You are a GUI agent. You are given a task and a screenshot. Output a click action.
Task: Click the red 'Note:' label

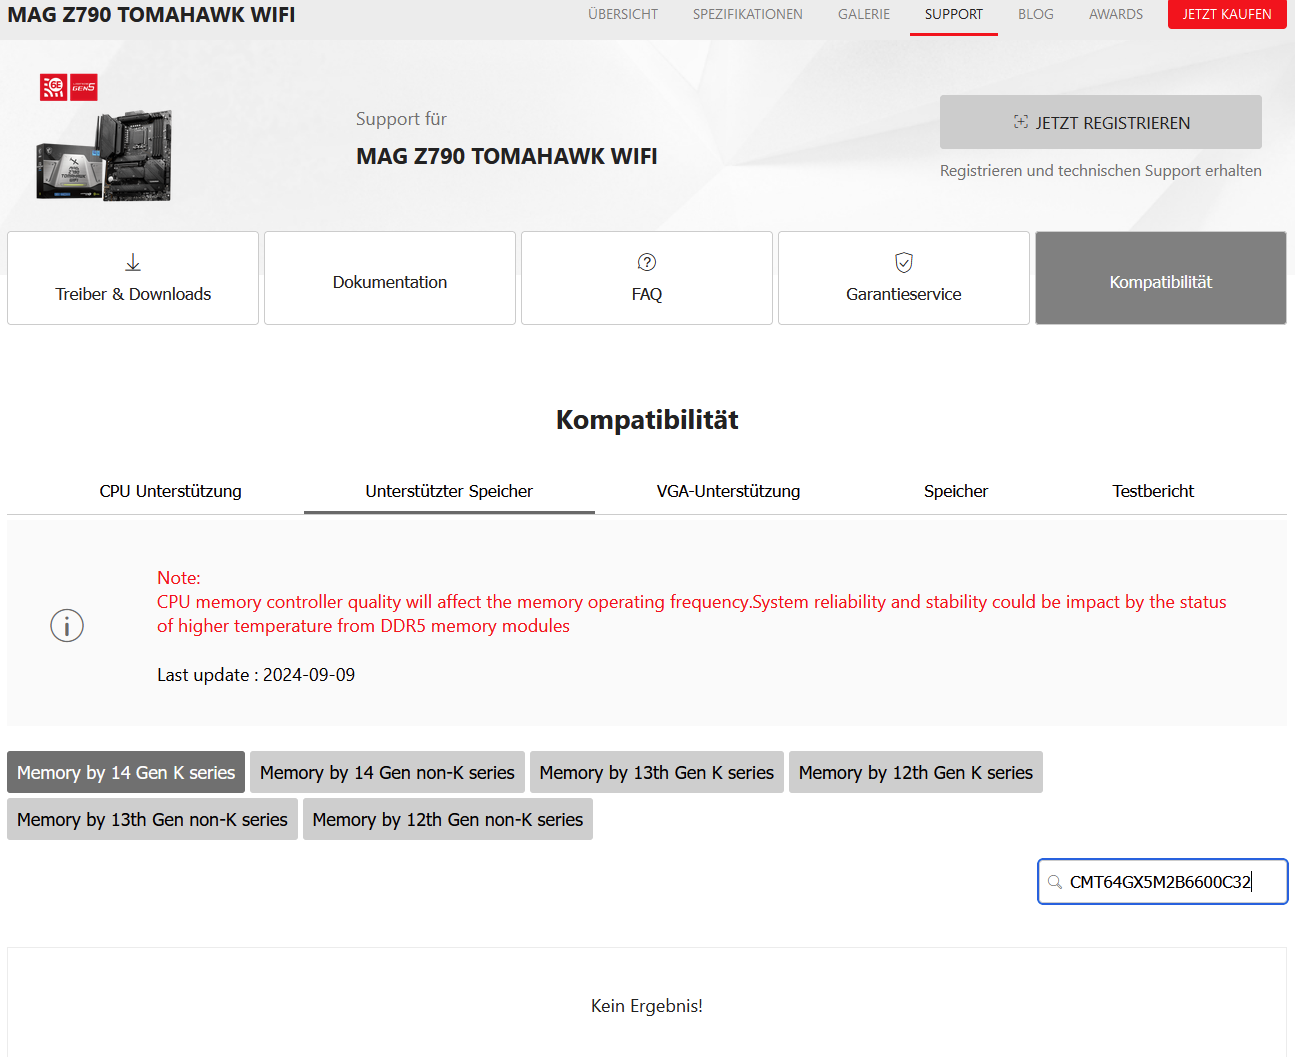(x=179, y=578)
